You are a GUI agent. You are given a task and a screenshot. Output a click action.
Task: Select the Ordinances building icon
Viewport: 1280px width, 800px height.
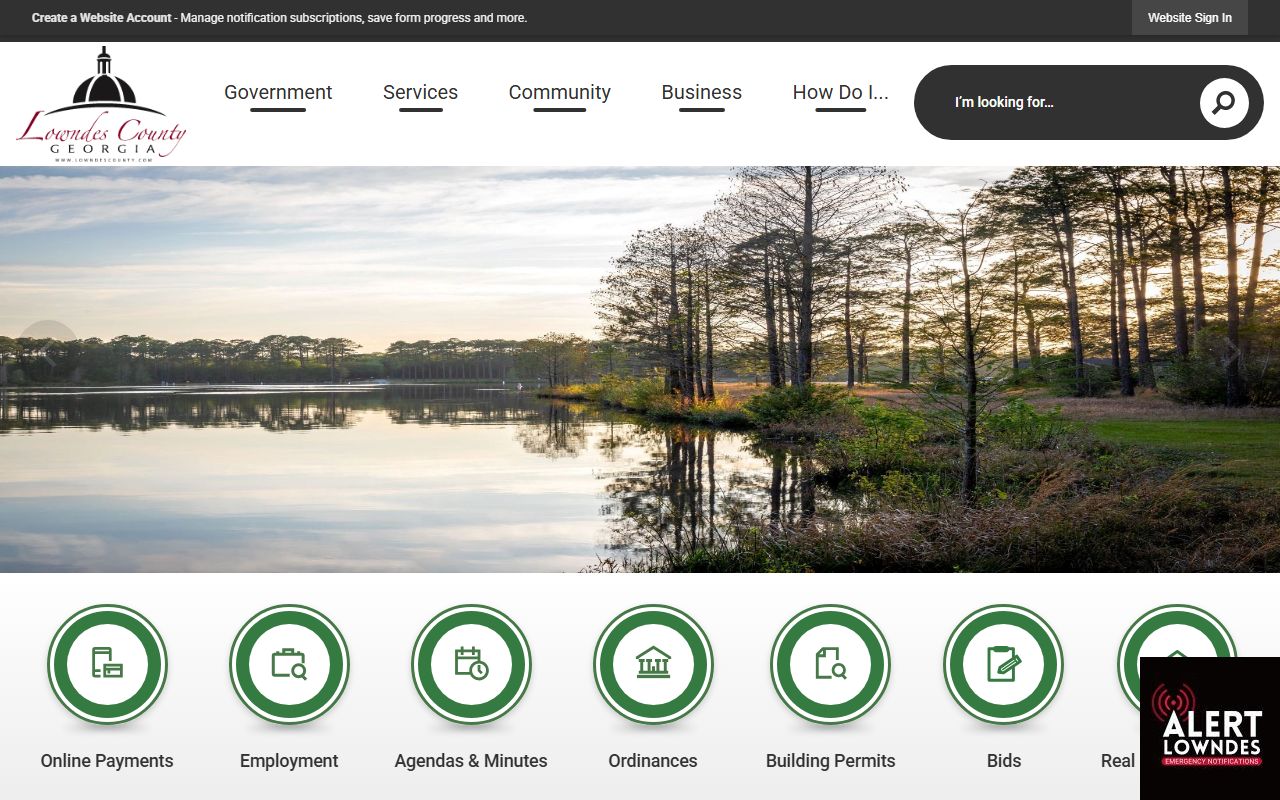pyautogui.click(x=653, y=664)
